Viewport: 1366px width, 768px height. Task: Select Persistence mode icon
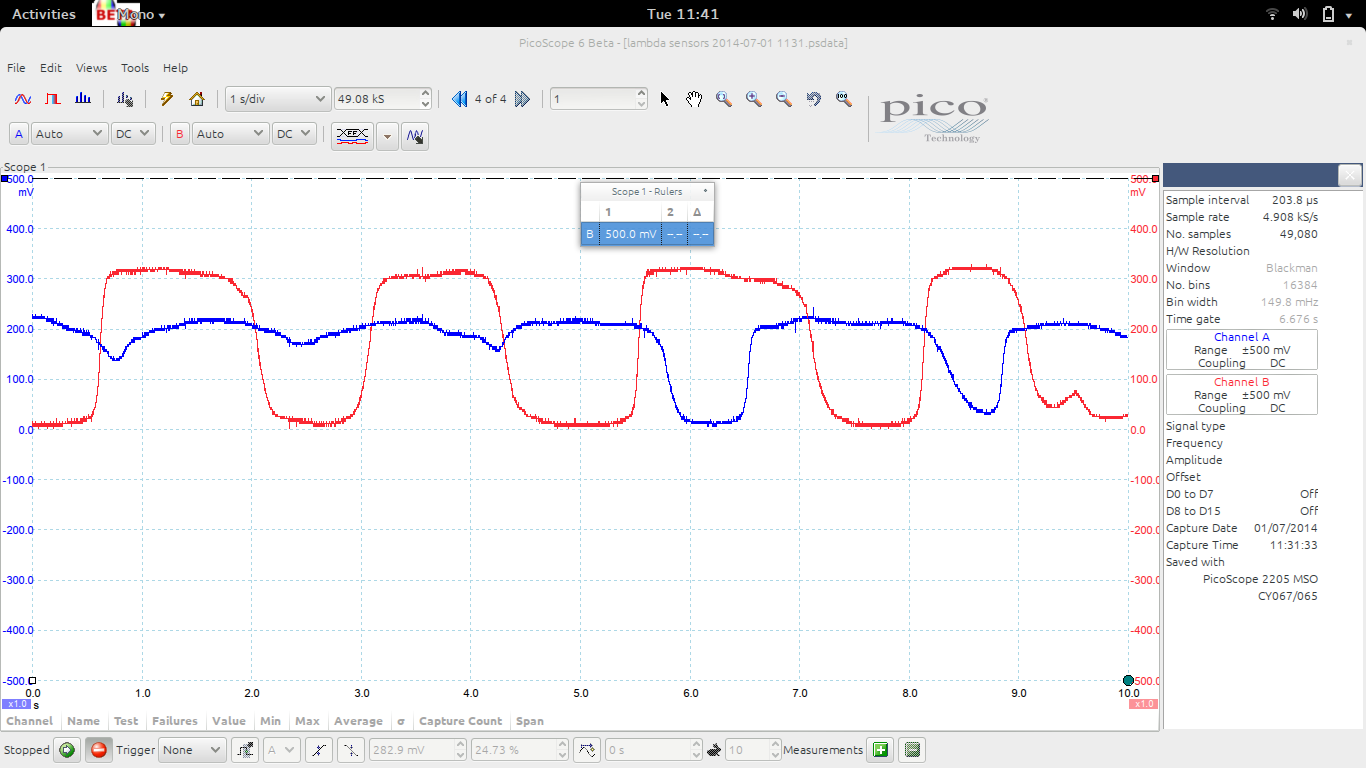point(53,99)
